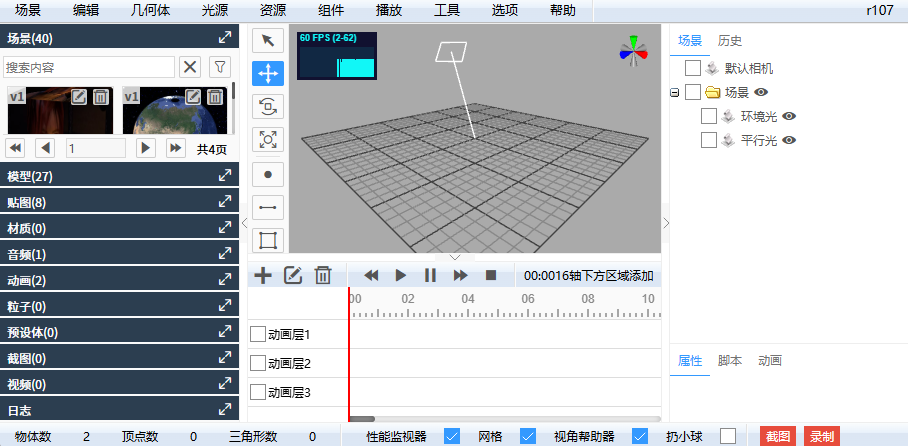Go to last page of scenes
908x446 pixels.
[x=176, y=148]
